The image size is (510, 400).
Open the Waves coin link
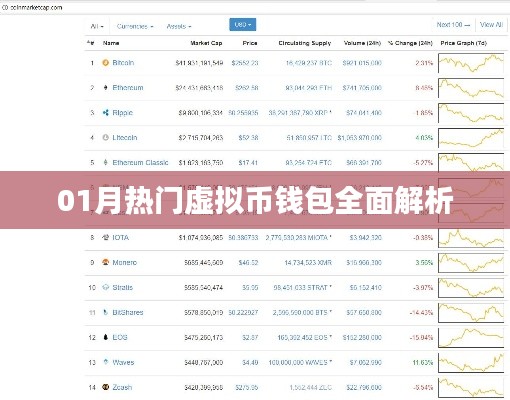[123, 362]
